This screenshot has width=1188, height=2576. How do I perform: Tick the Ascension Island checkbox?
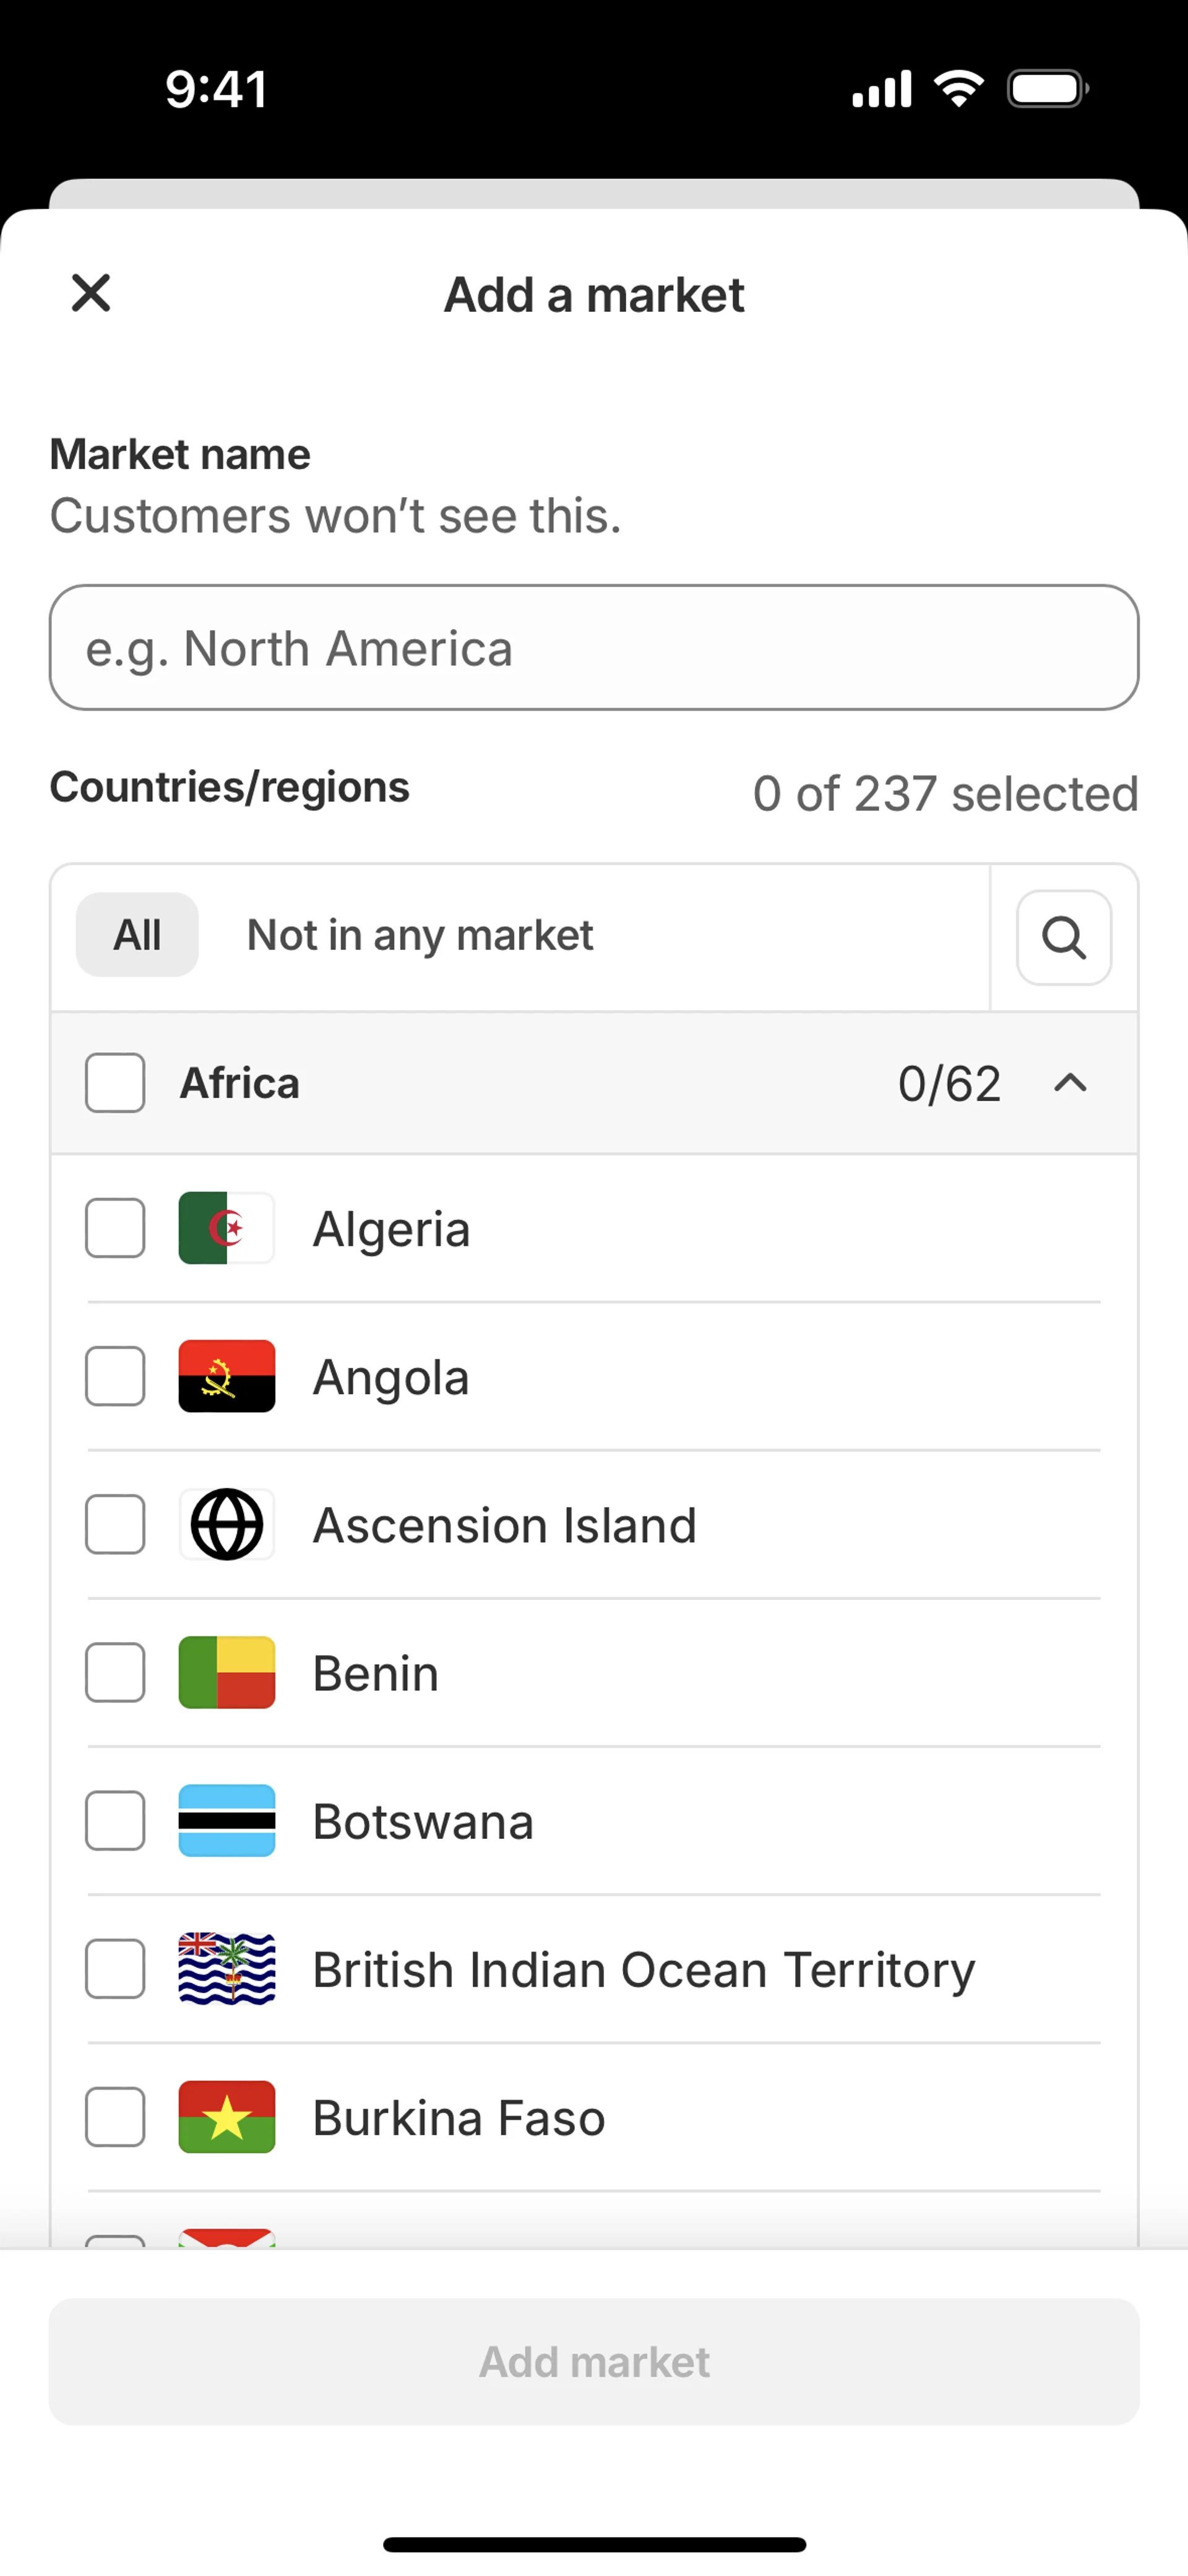115,1524
